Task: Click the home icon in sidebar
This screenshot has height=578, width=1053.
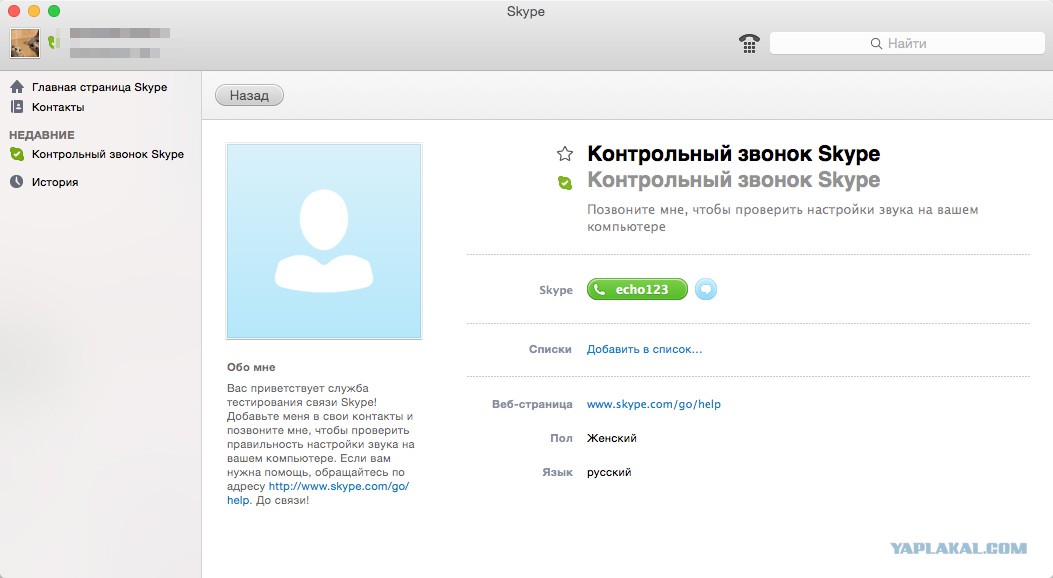Action: [17, 87]
